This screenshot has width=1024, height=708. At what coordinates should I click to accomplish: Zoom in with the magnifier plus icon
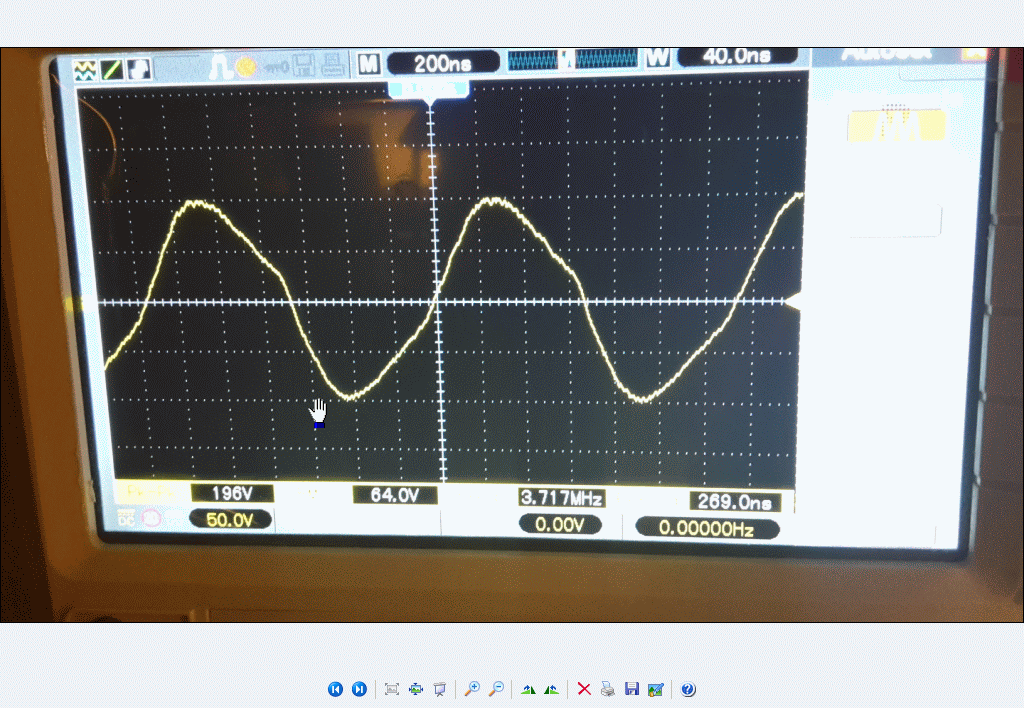(x=471, y=689)
